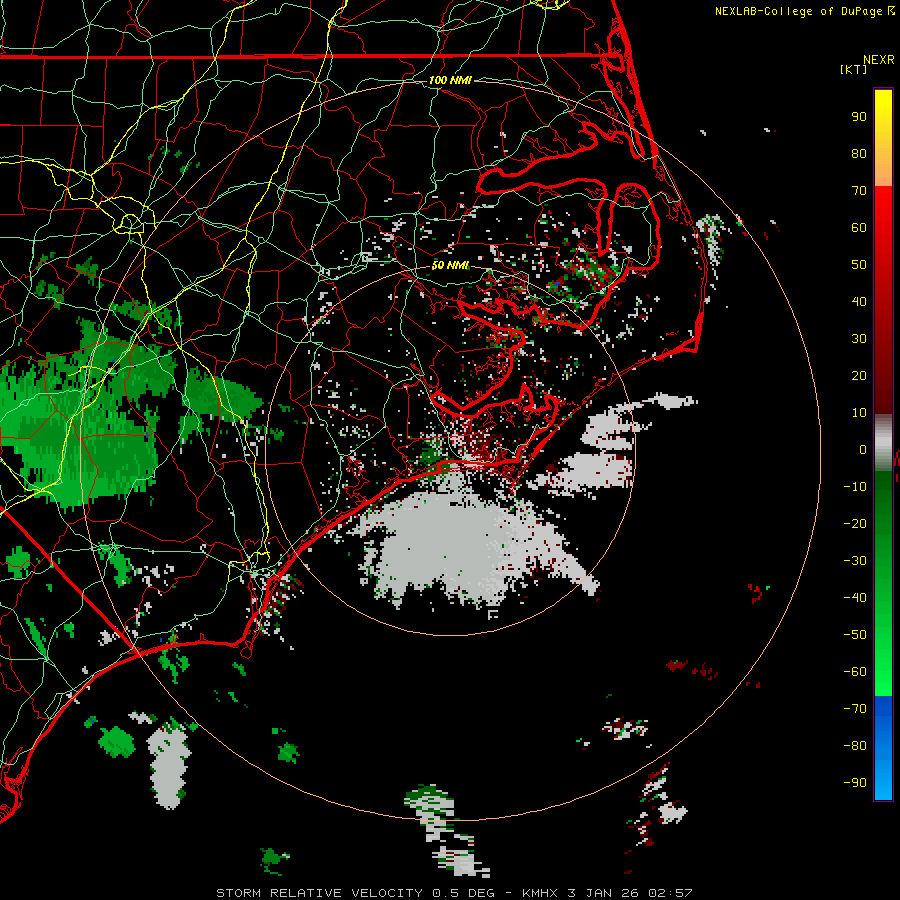Click the 3 JAN 26 02:57 timestamp

click(630, 893)
